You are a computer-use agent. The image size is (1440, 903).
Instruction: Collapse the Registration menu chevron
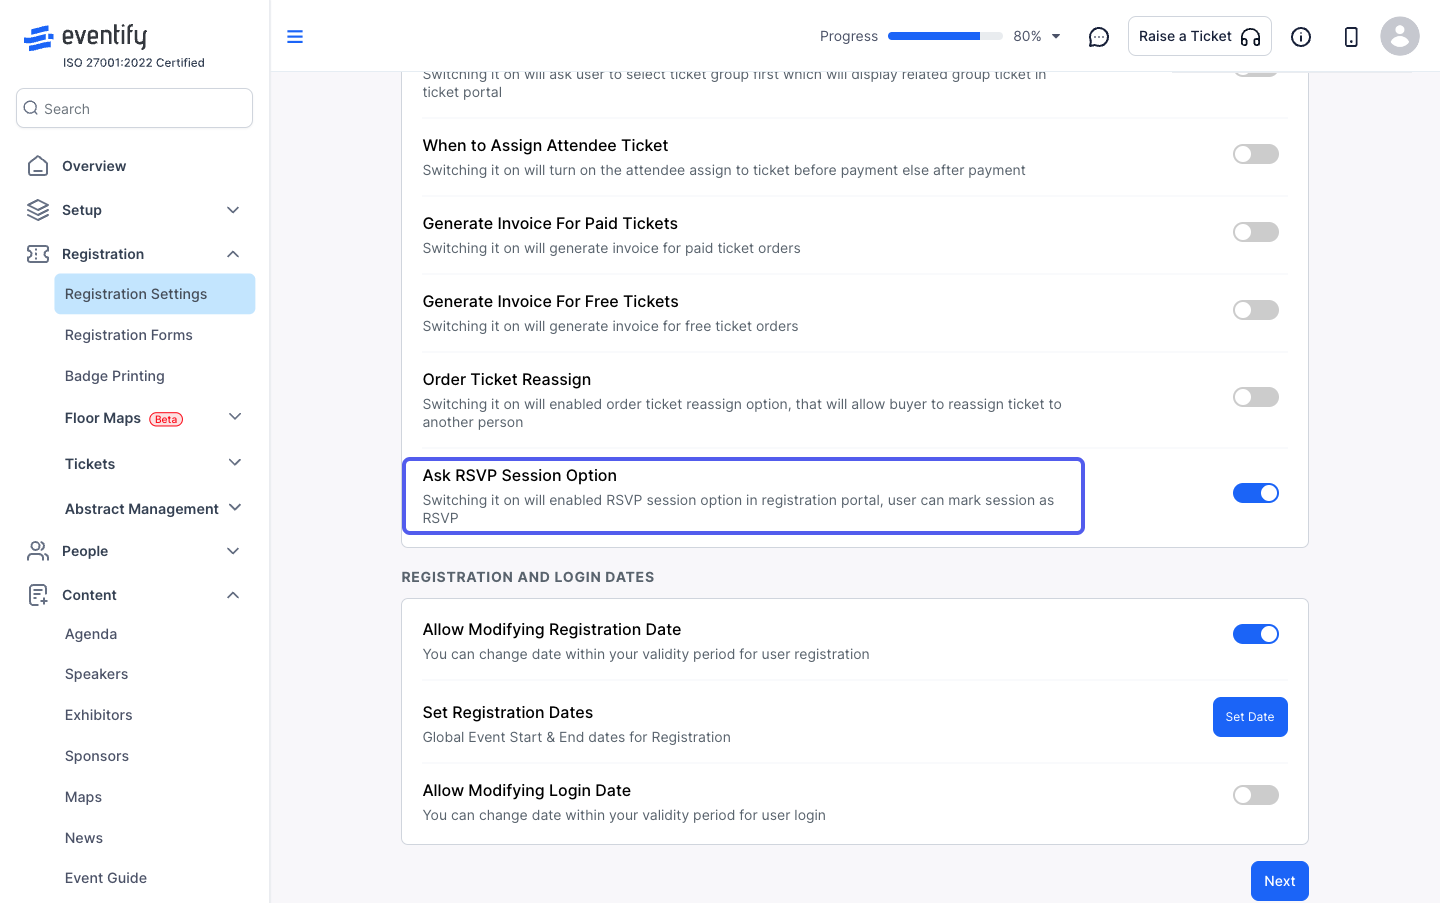click(233, 254)
